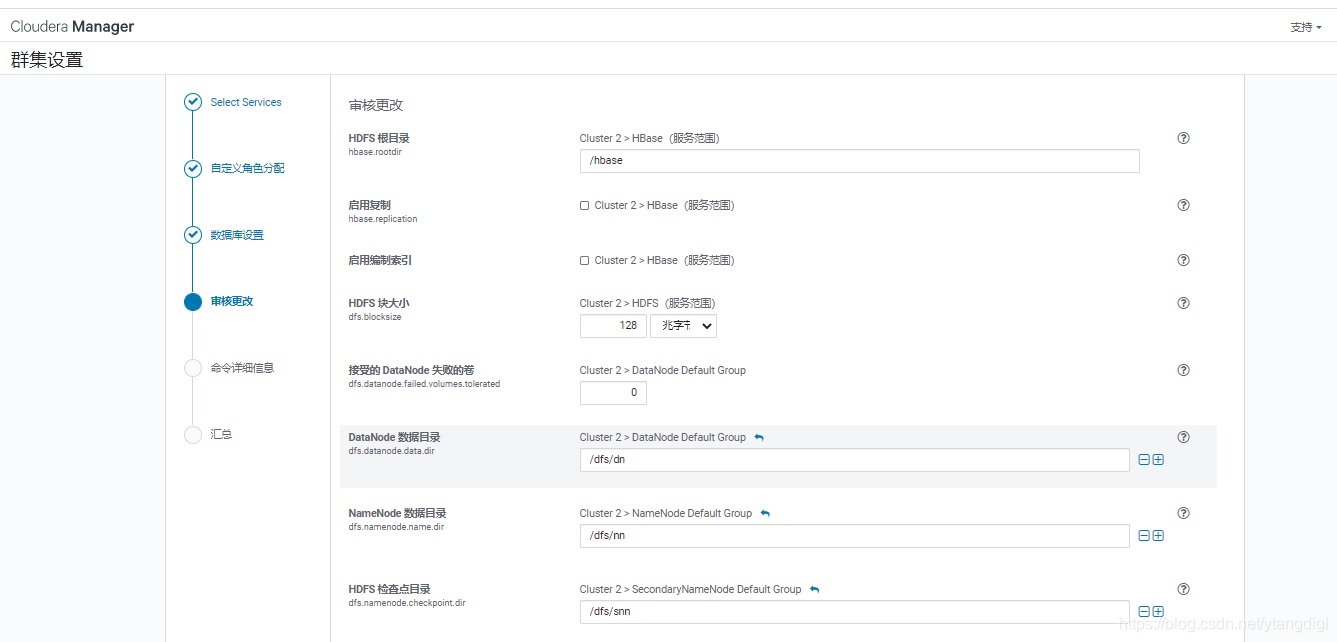Click the 审核更改 current step circle
This screenshot has width=1337, height=642.
coord(193,302)
